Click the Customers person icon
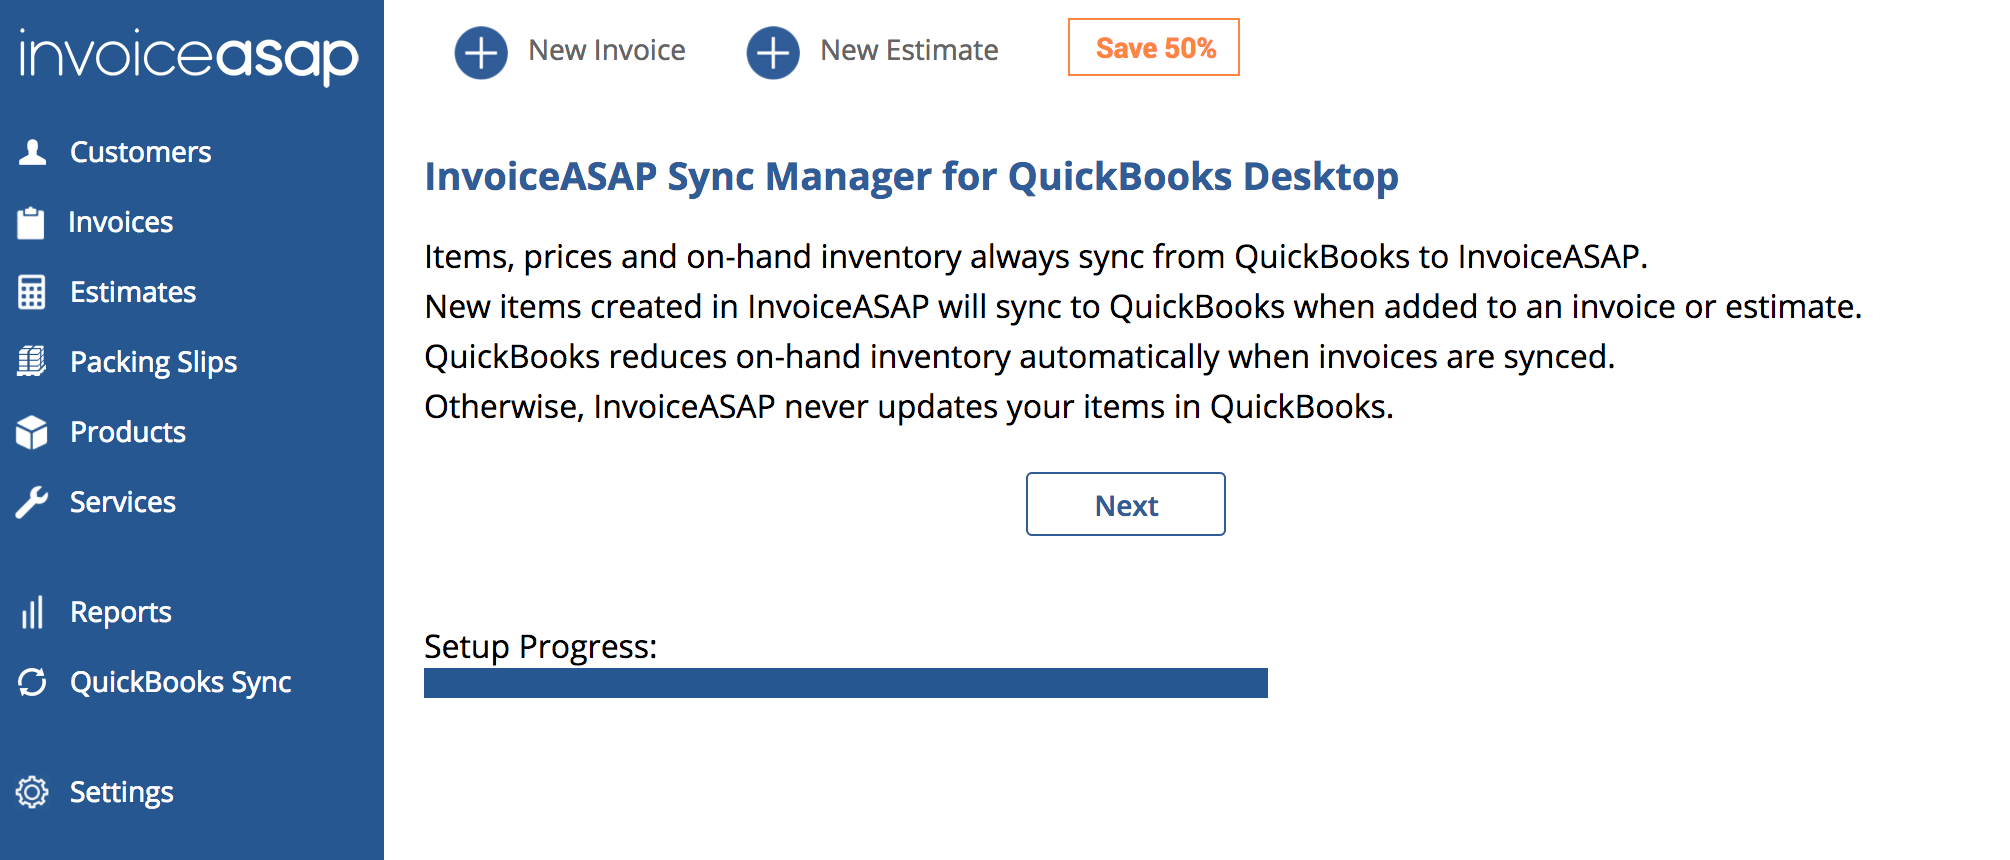The height and width of the screenshot is (860, 2010). tap(32, 152)
